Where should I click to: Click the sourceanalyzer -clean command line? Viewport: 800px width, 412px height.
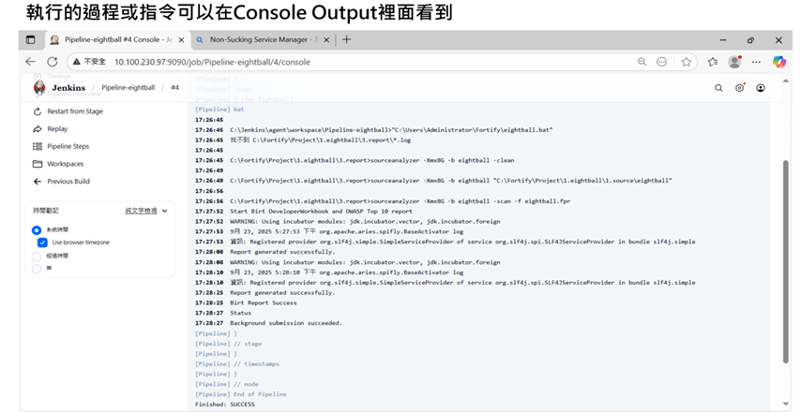pos(372,160)
